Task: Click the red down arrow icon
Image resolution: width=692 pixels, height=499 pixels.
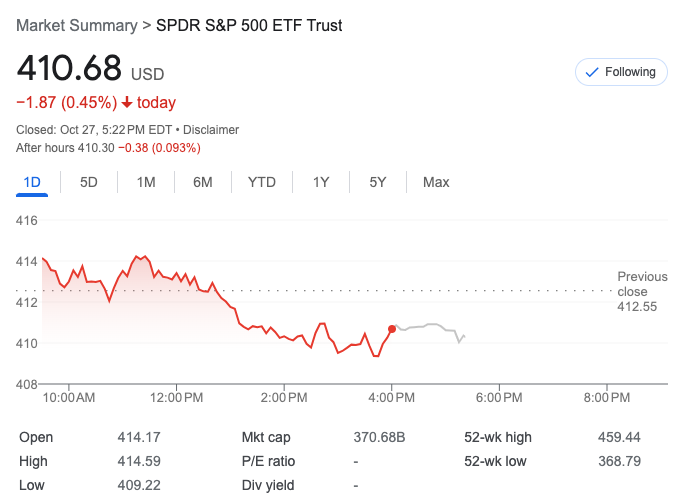Action: (x=127, y=102)
